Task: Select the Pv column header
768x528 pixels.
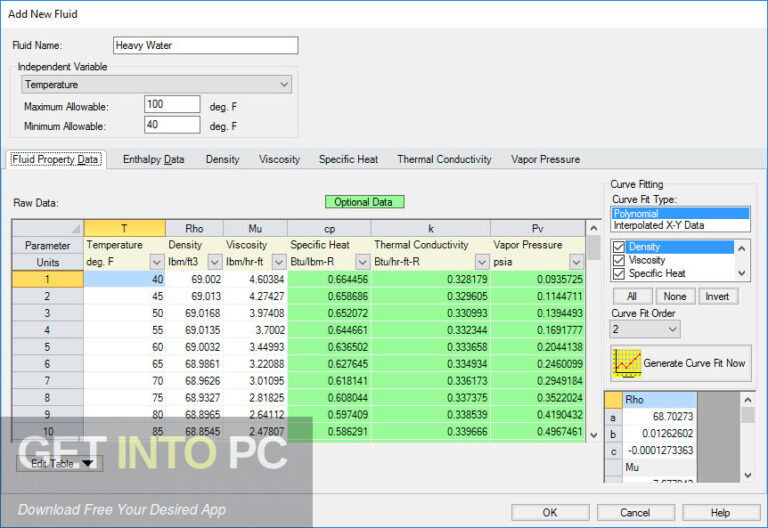Action: pos(537,228)
